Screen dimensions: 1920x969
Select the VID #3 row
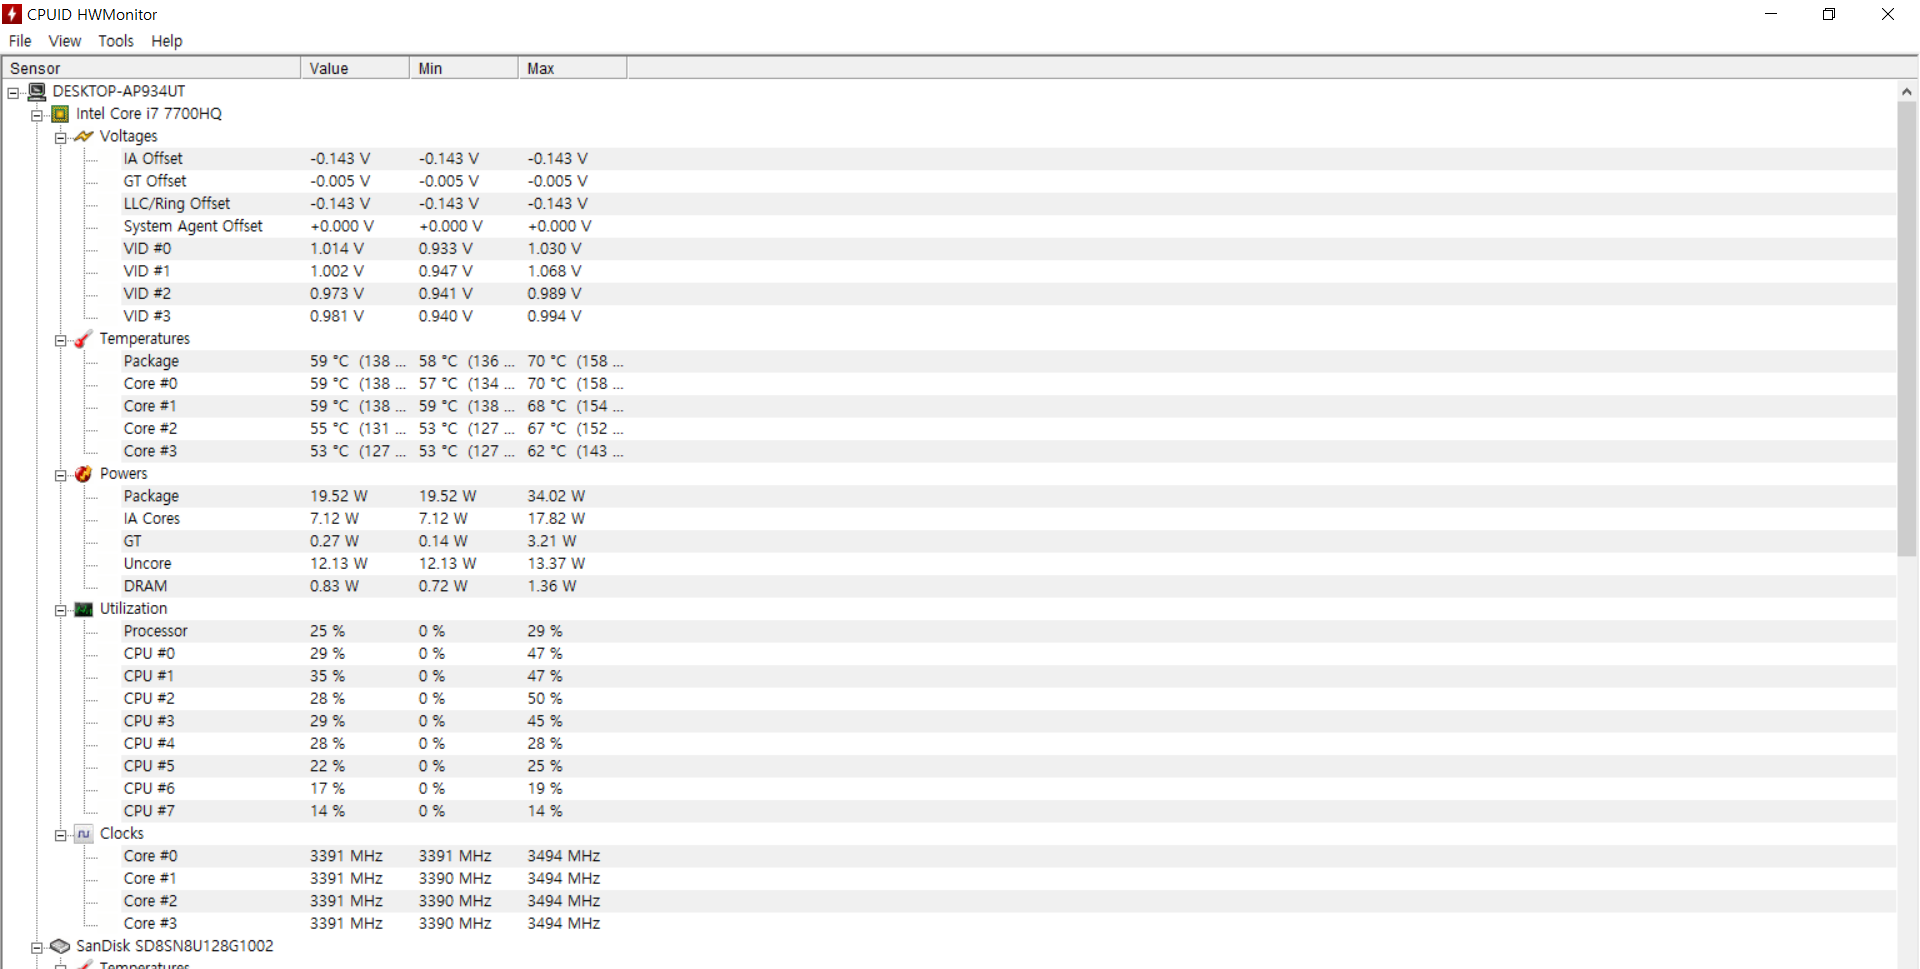(1008, 316)
